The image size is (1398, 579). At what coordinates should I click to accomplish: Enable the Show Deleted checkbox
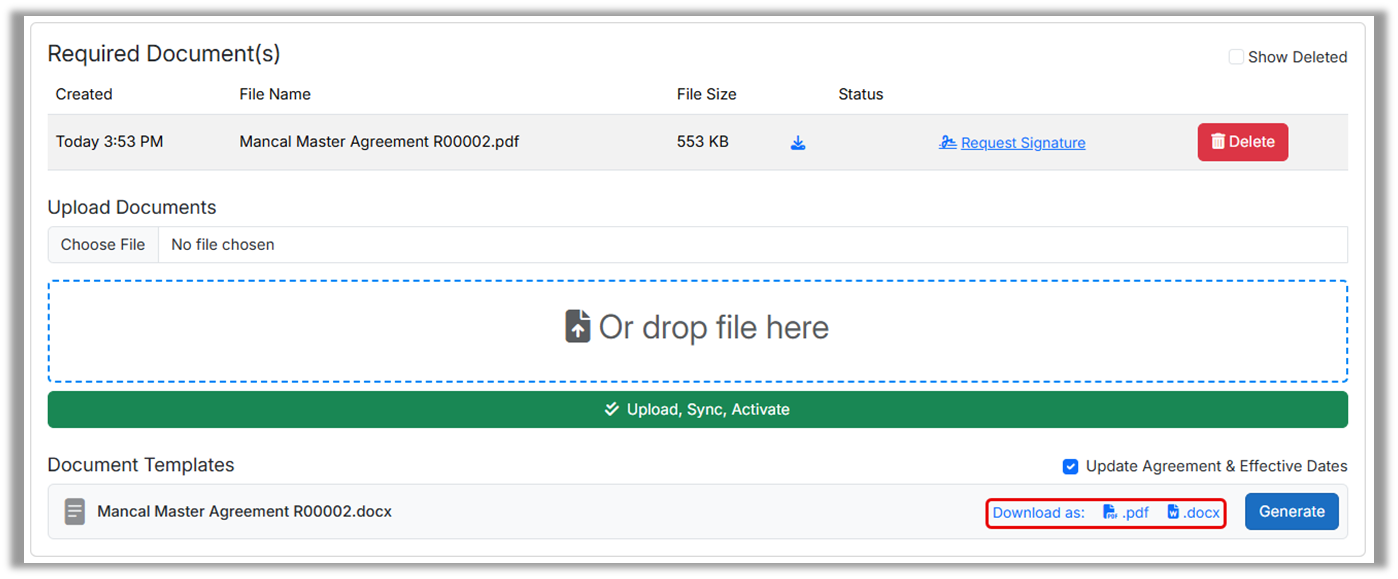(x=1236, y=57)
